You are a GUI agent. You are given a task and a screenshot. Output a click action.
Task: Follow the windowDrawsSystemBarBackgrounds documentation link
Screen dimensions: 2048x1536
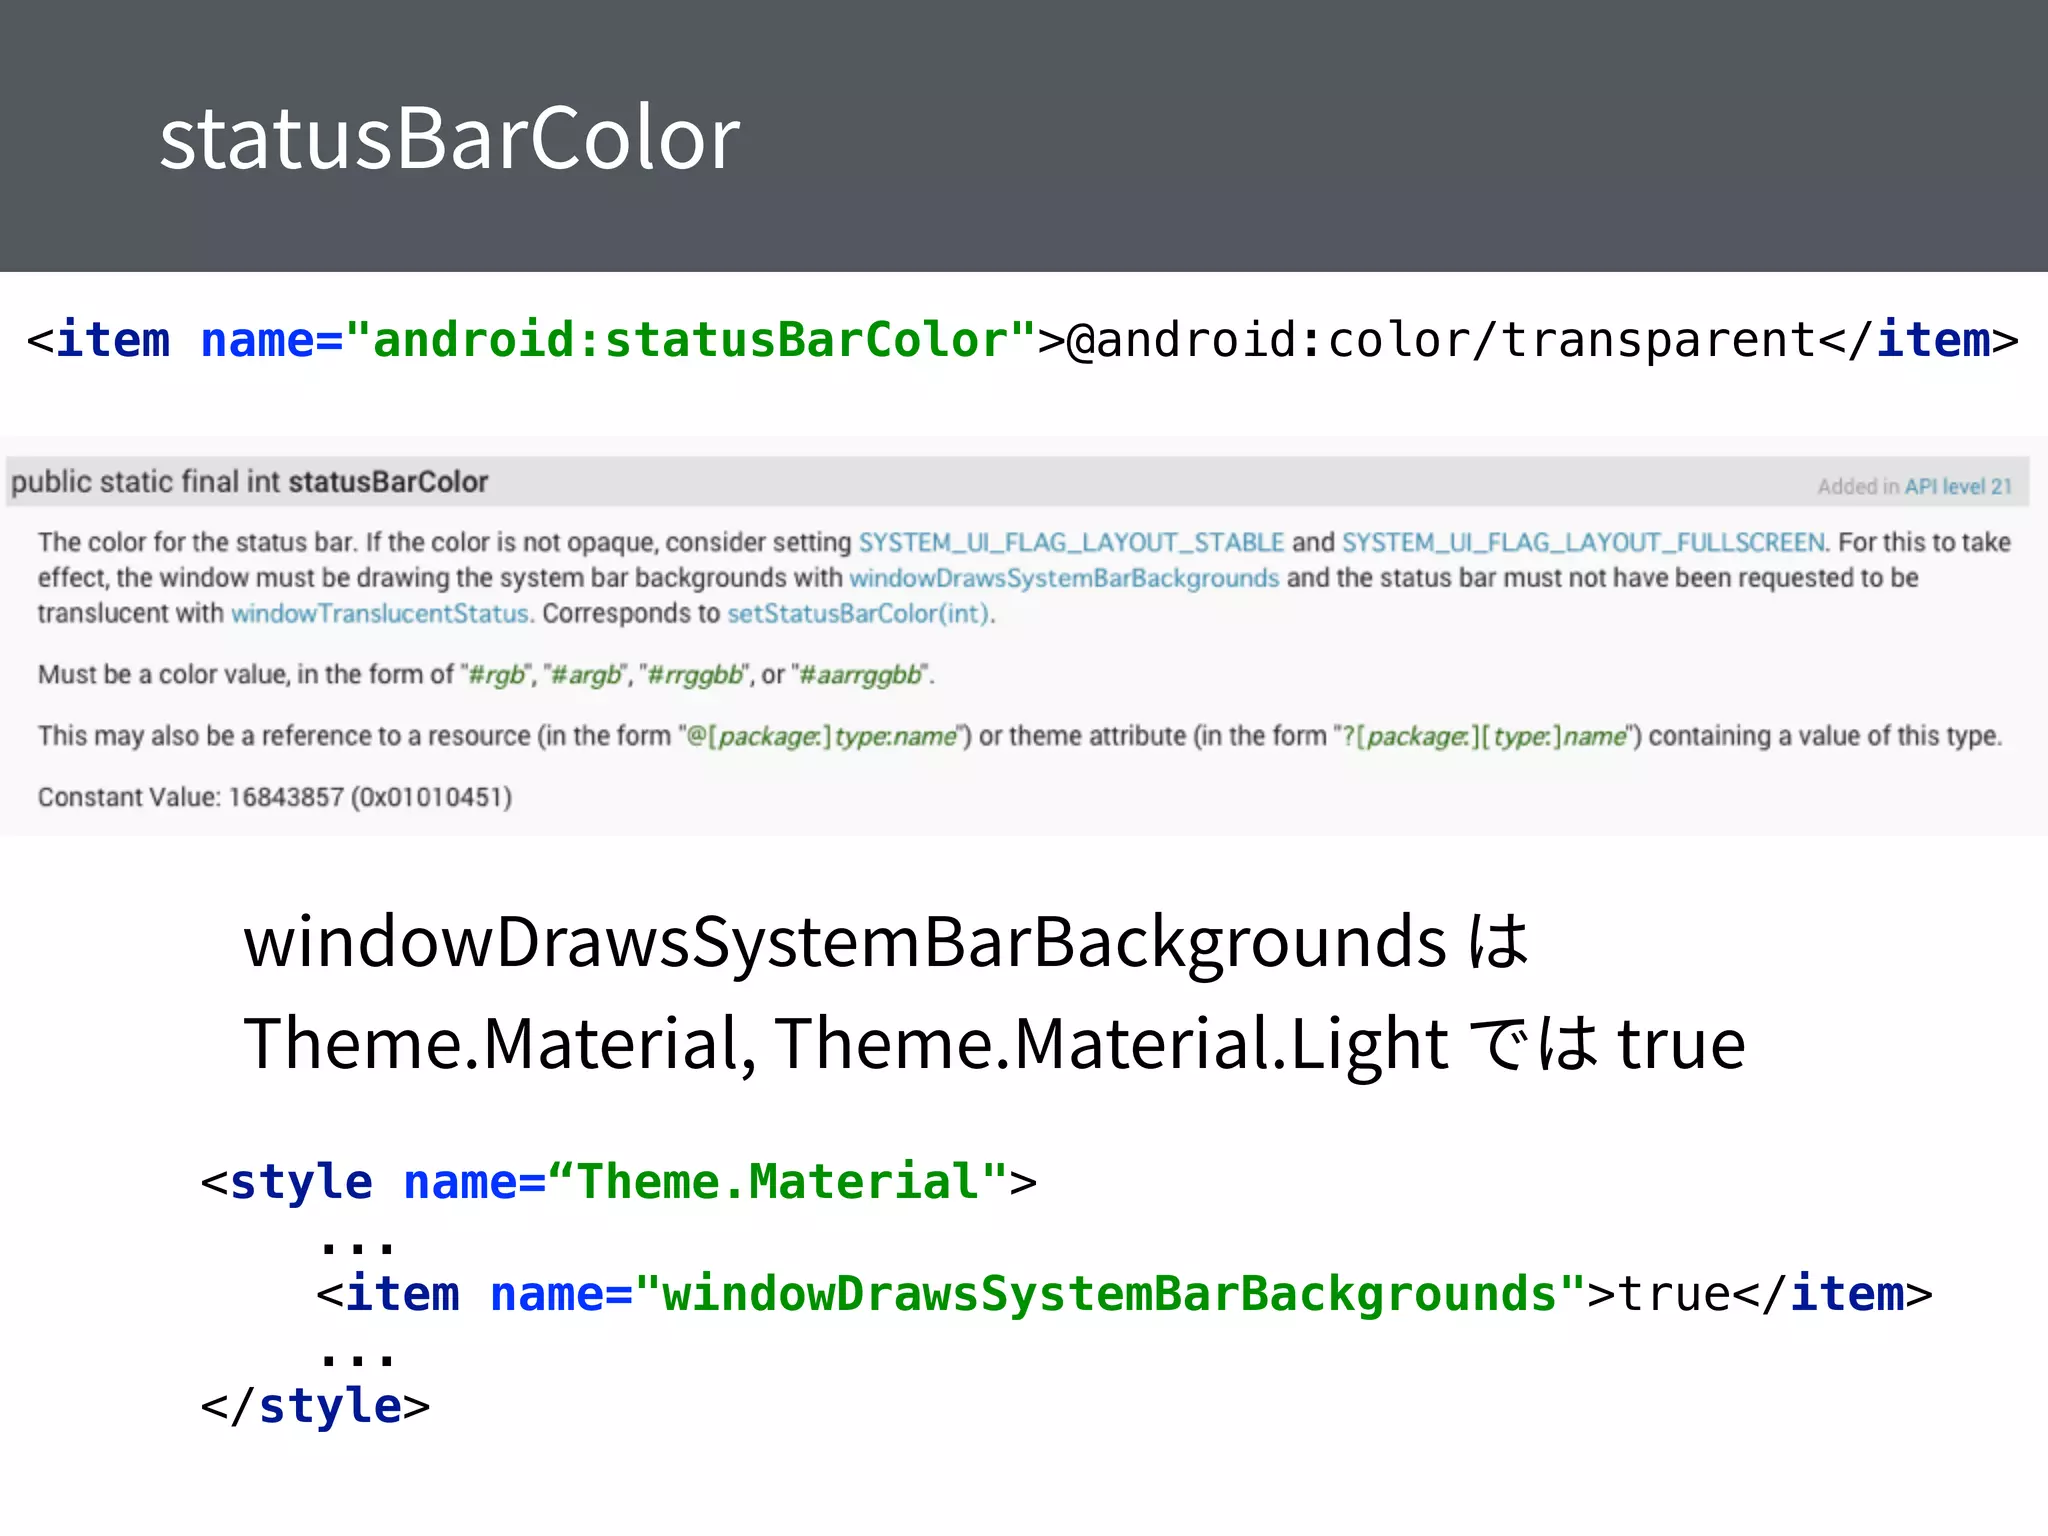(1064, 578)
